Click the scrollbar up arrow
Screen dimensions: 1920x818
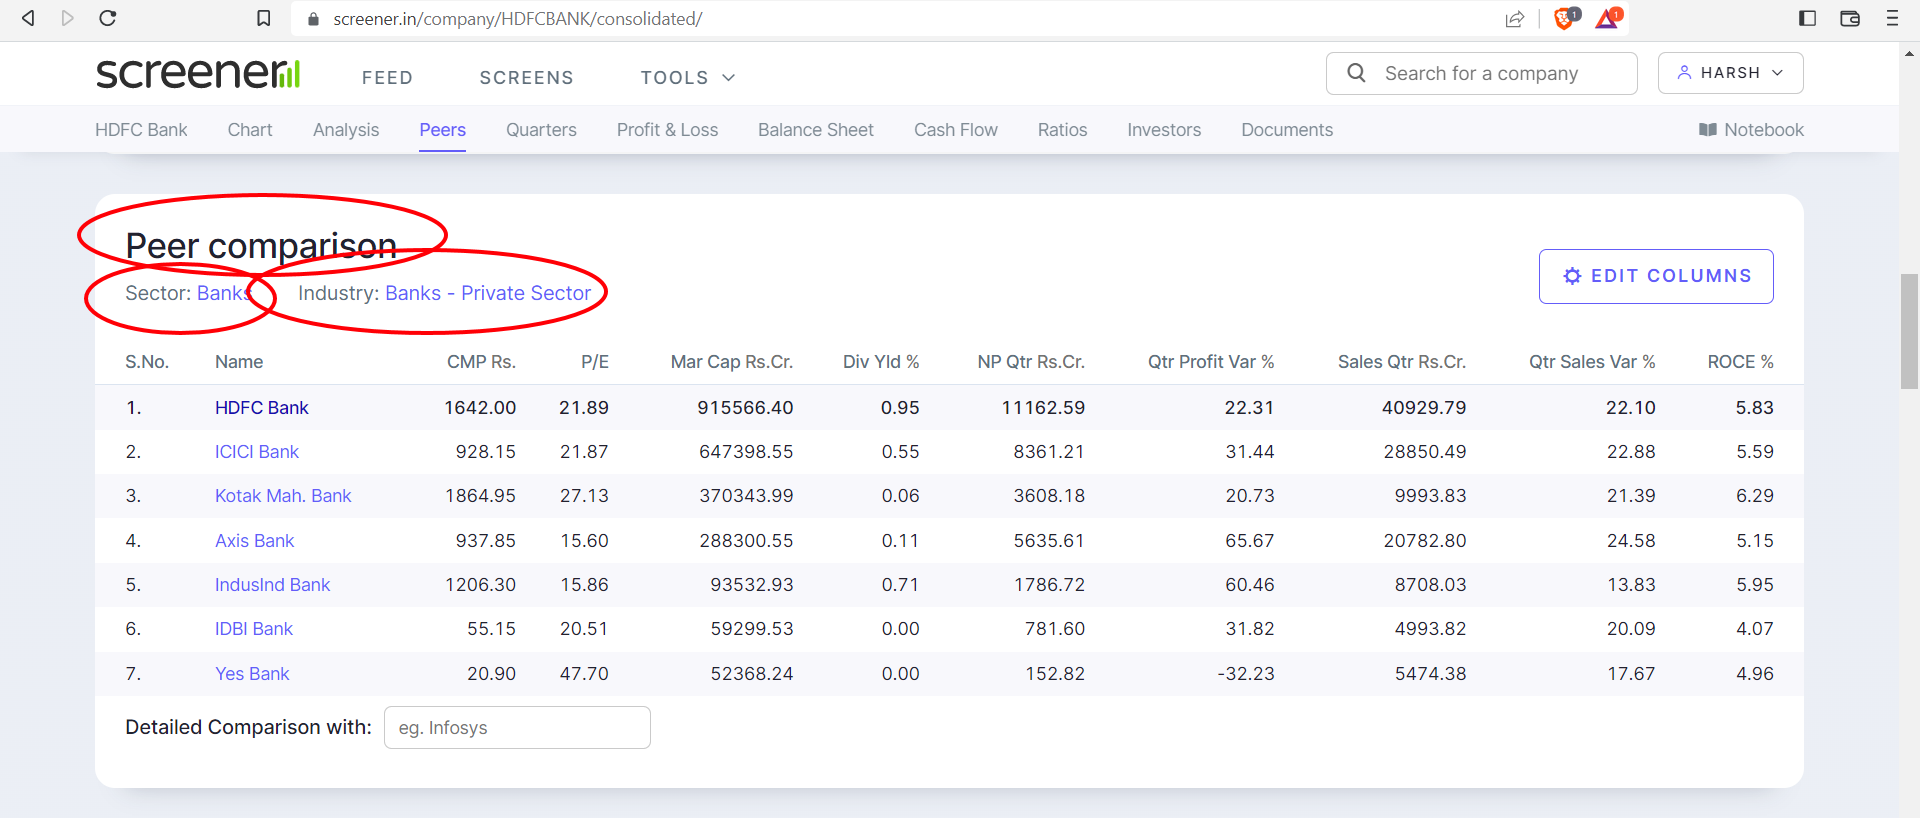pos(1909,53)
